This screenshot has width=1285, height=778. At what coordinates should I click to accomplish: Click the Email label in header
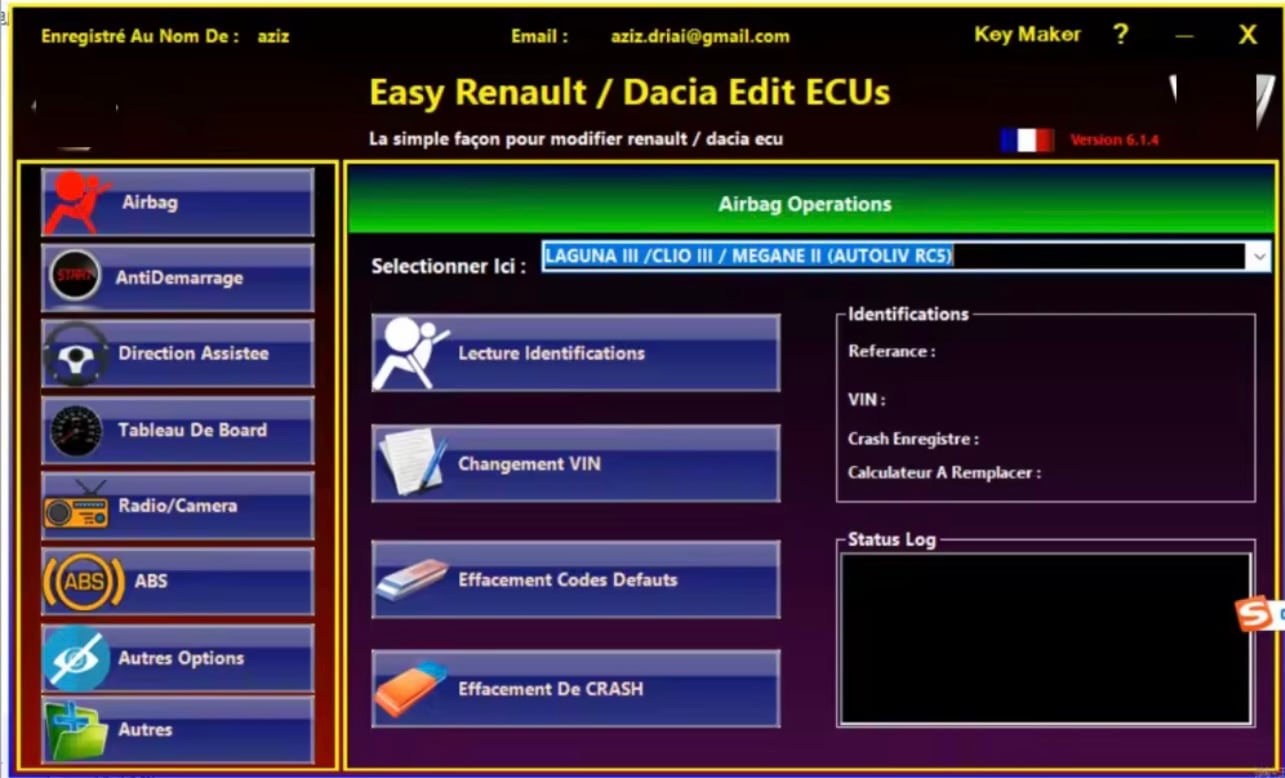click(x=539, y=37)
